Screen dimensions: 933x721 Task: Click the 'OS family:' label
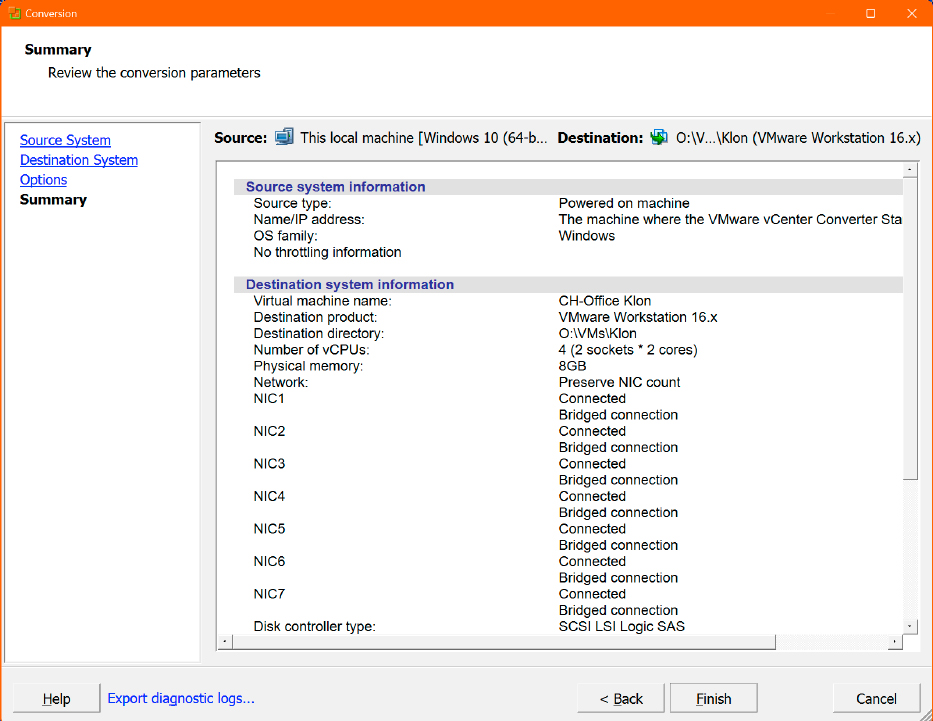pos(285,236)
